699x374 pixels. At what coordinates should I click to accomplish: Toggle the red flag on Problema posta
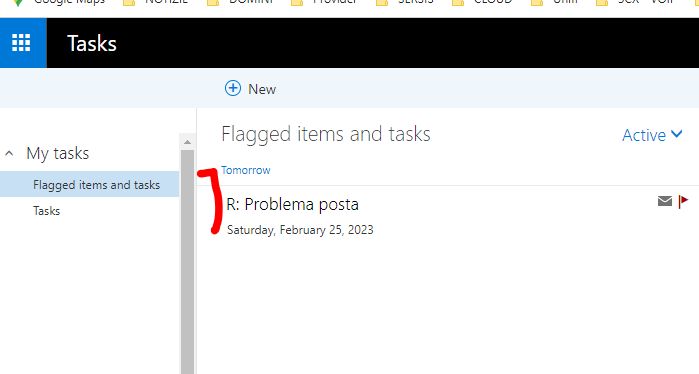click(683, 201)
